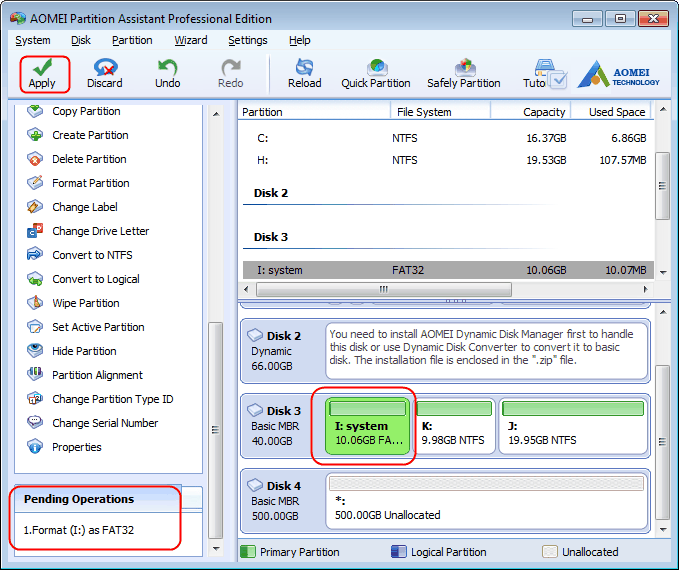The height and width of the screenshot is (570, 679).
Task: Open Properties via its info icon
Action: (35, 447)
